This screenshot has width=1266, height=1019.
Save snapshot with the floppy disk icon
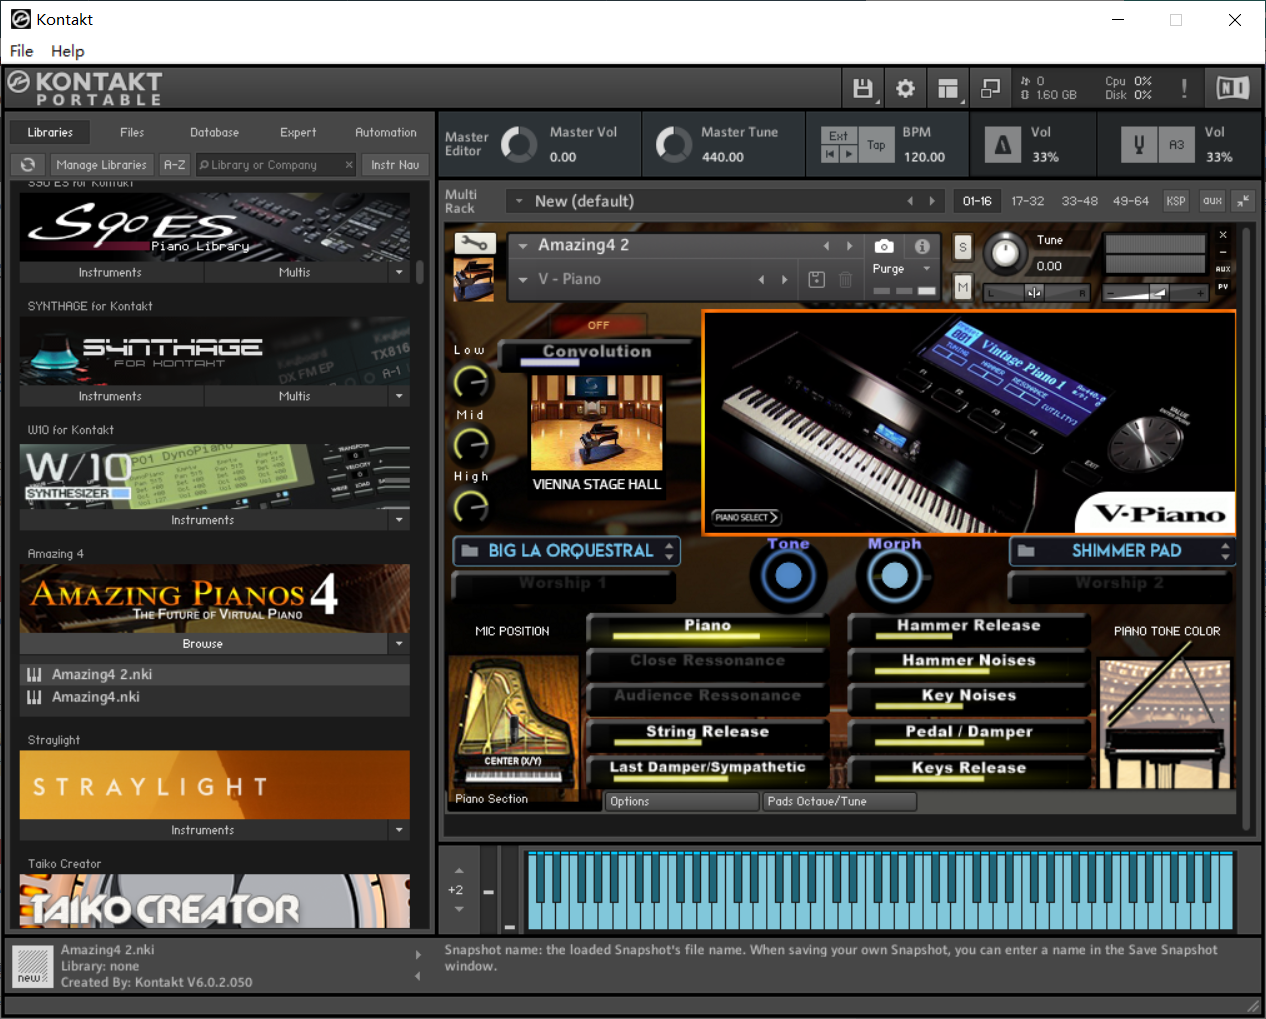tap(815, 279)
